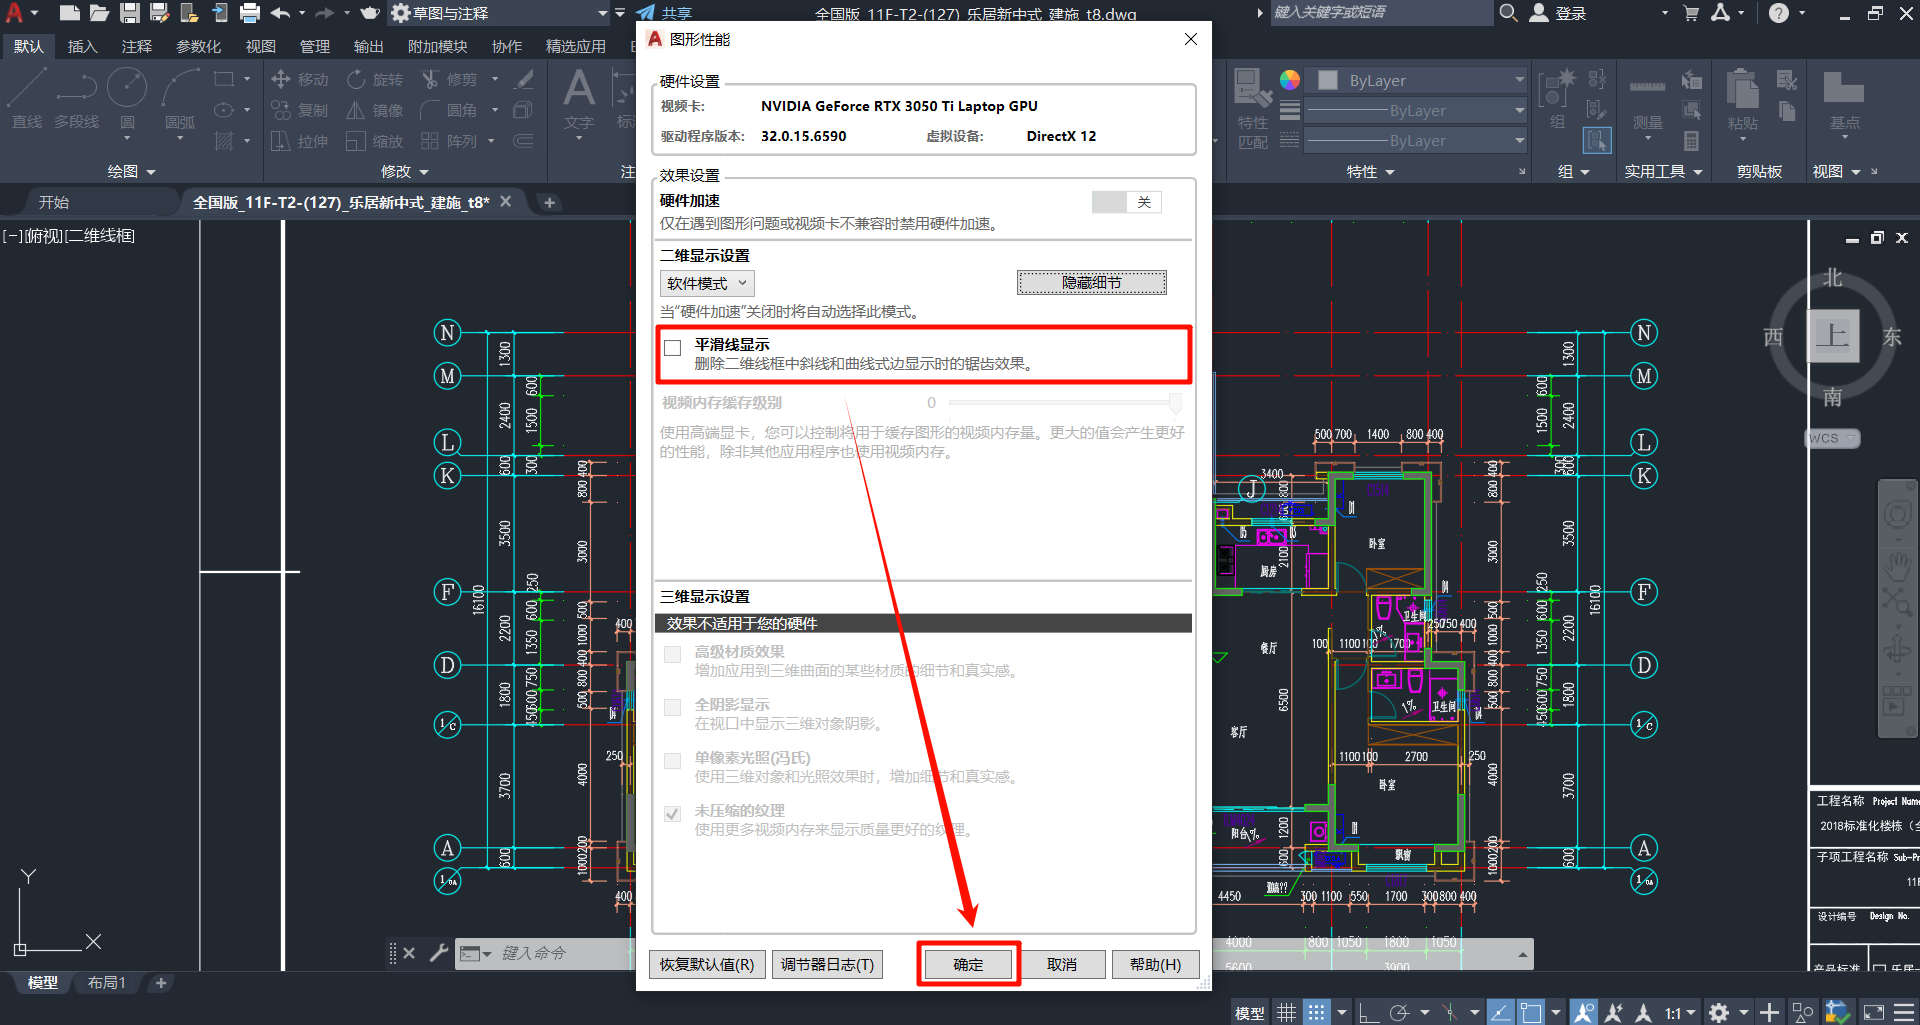
Task: Click the 隐藏细节 hide details button
Action: (1091, 282)
